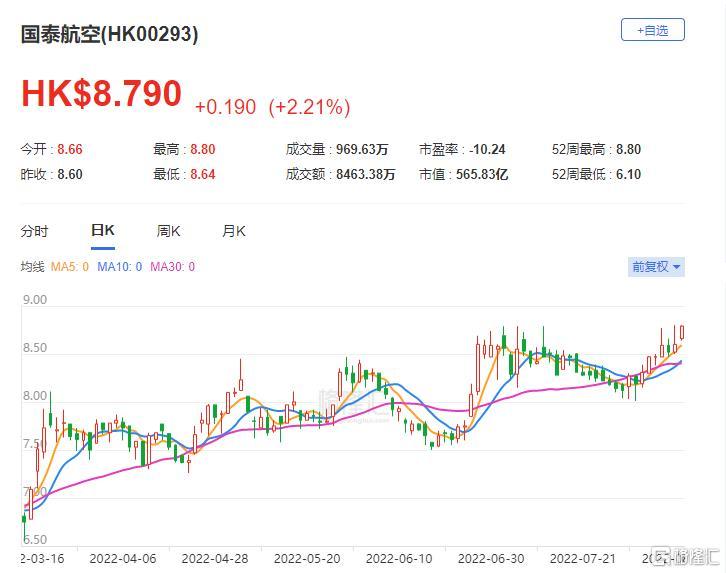The height and width of the screenshot is (573, 726).
Task: Click the 8.50 price axis label
Action: (x=35, y=348)
